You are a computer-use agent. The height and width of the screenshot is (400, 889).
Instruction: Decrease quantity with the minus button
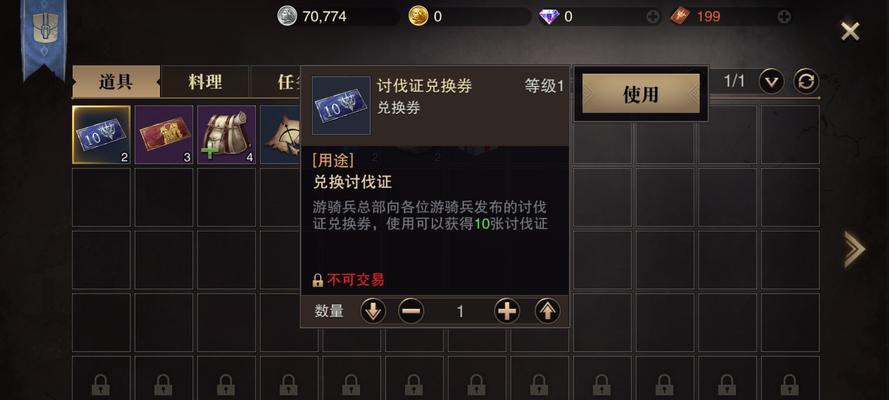[410, 311]
